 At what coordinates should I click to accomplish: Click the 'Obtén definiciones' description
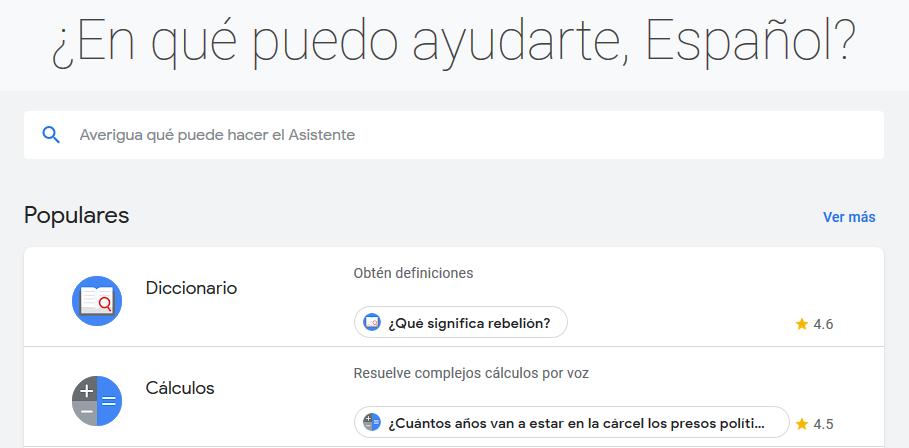coord(413,273)
